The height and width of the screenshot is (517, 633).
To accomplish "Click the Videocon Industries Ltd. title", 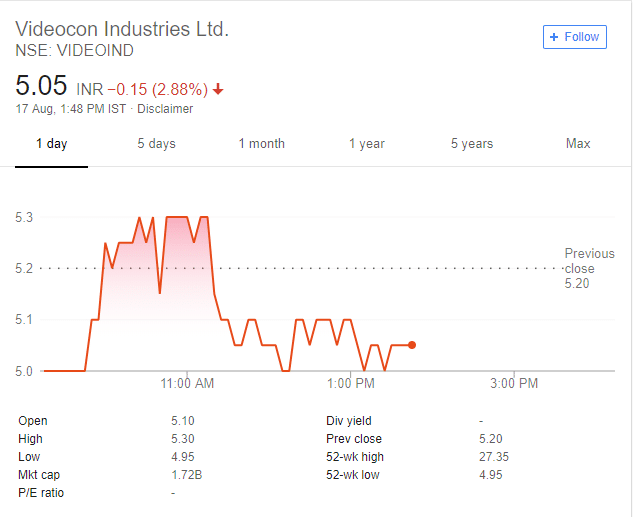I will tap(122, 29).
